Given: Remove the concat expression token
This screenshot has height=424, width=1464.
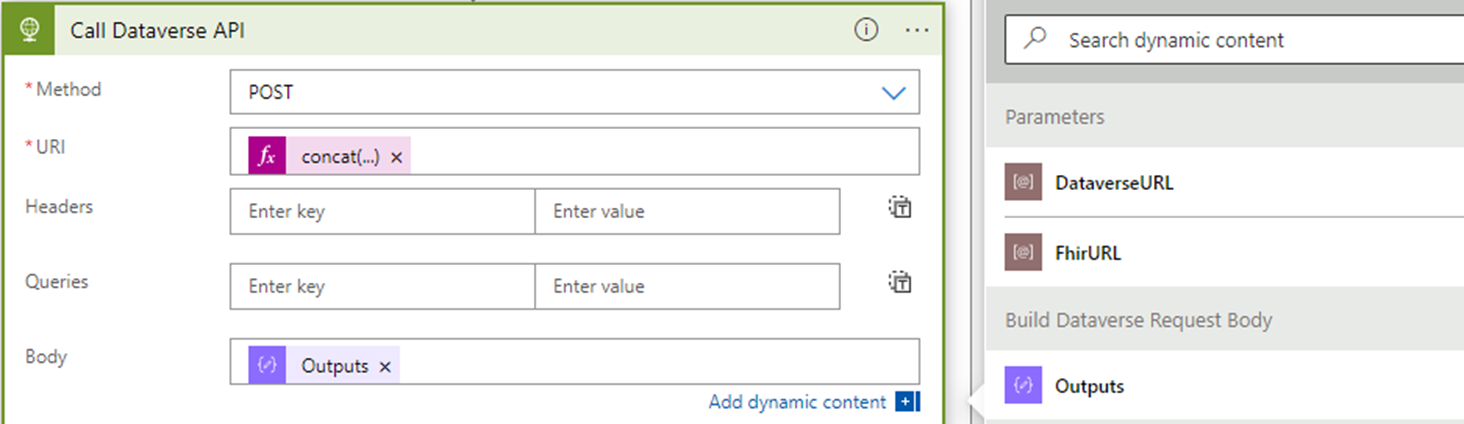Looking at the screenshot, I should point(397,158).
